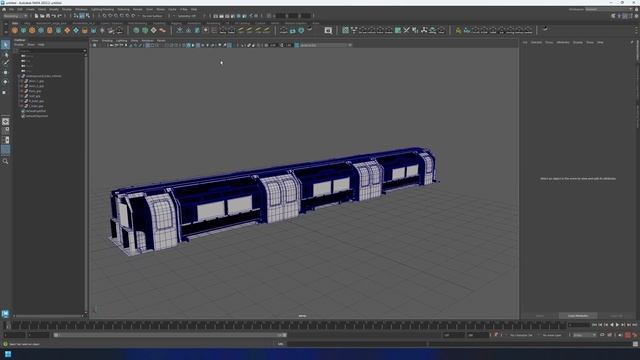Image resolution: width=640 pixels, height=360 pixels.
Task: Select the arrow Select tool in the toolbox
Action: click(5, 44)
